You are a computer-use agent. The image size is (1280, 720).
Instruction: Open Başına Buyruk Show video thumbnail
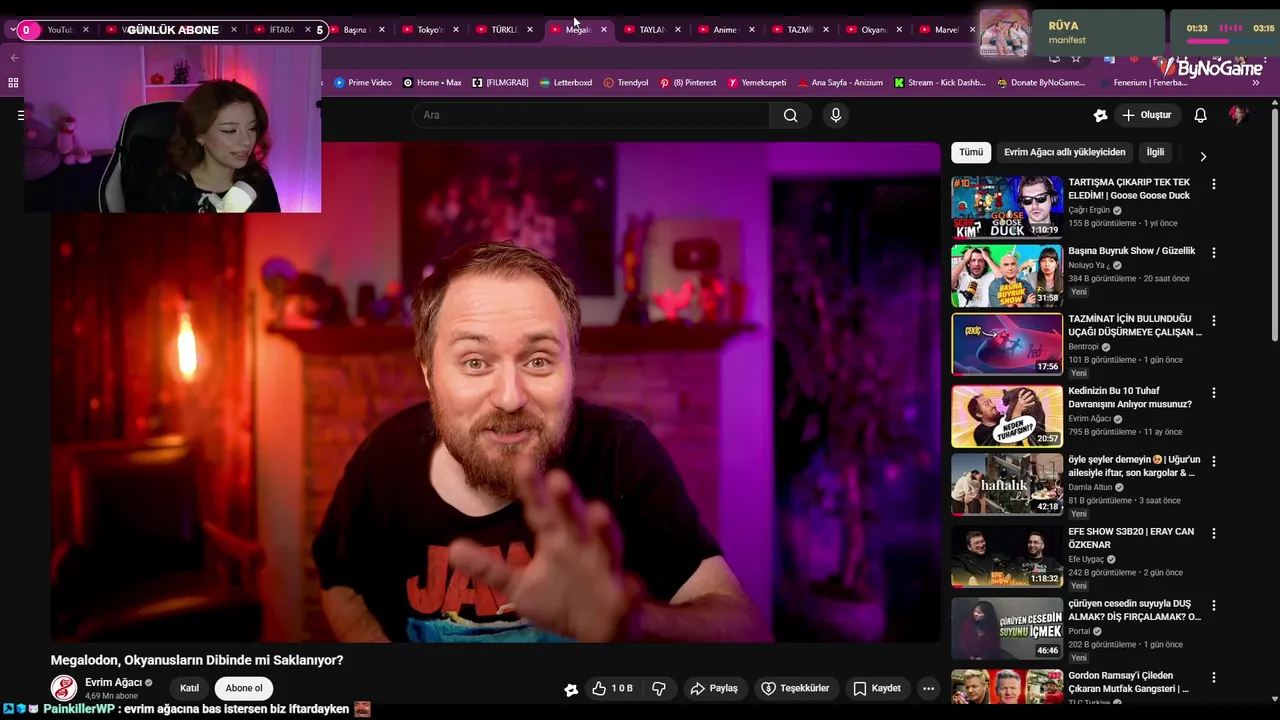point(1007,275)
